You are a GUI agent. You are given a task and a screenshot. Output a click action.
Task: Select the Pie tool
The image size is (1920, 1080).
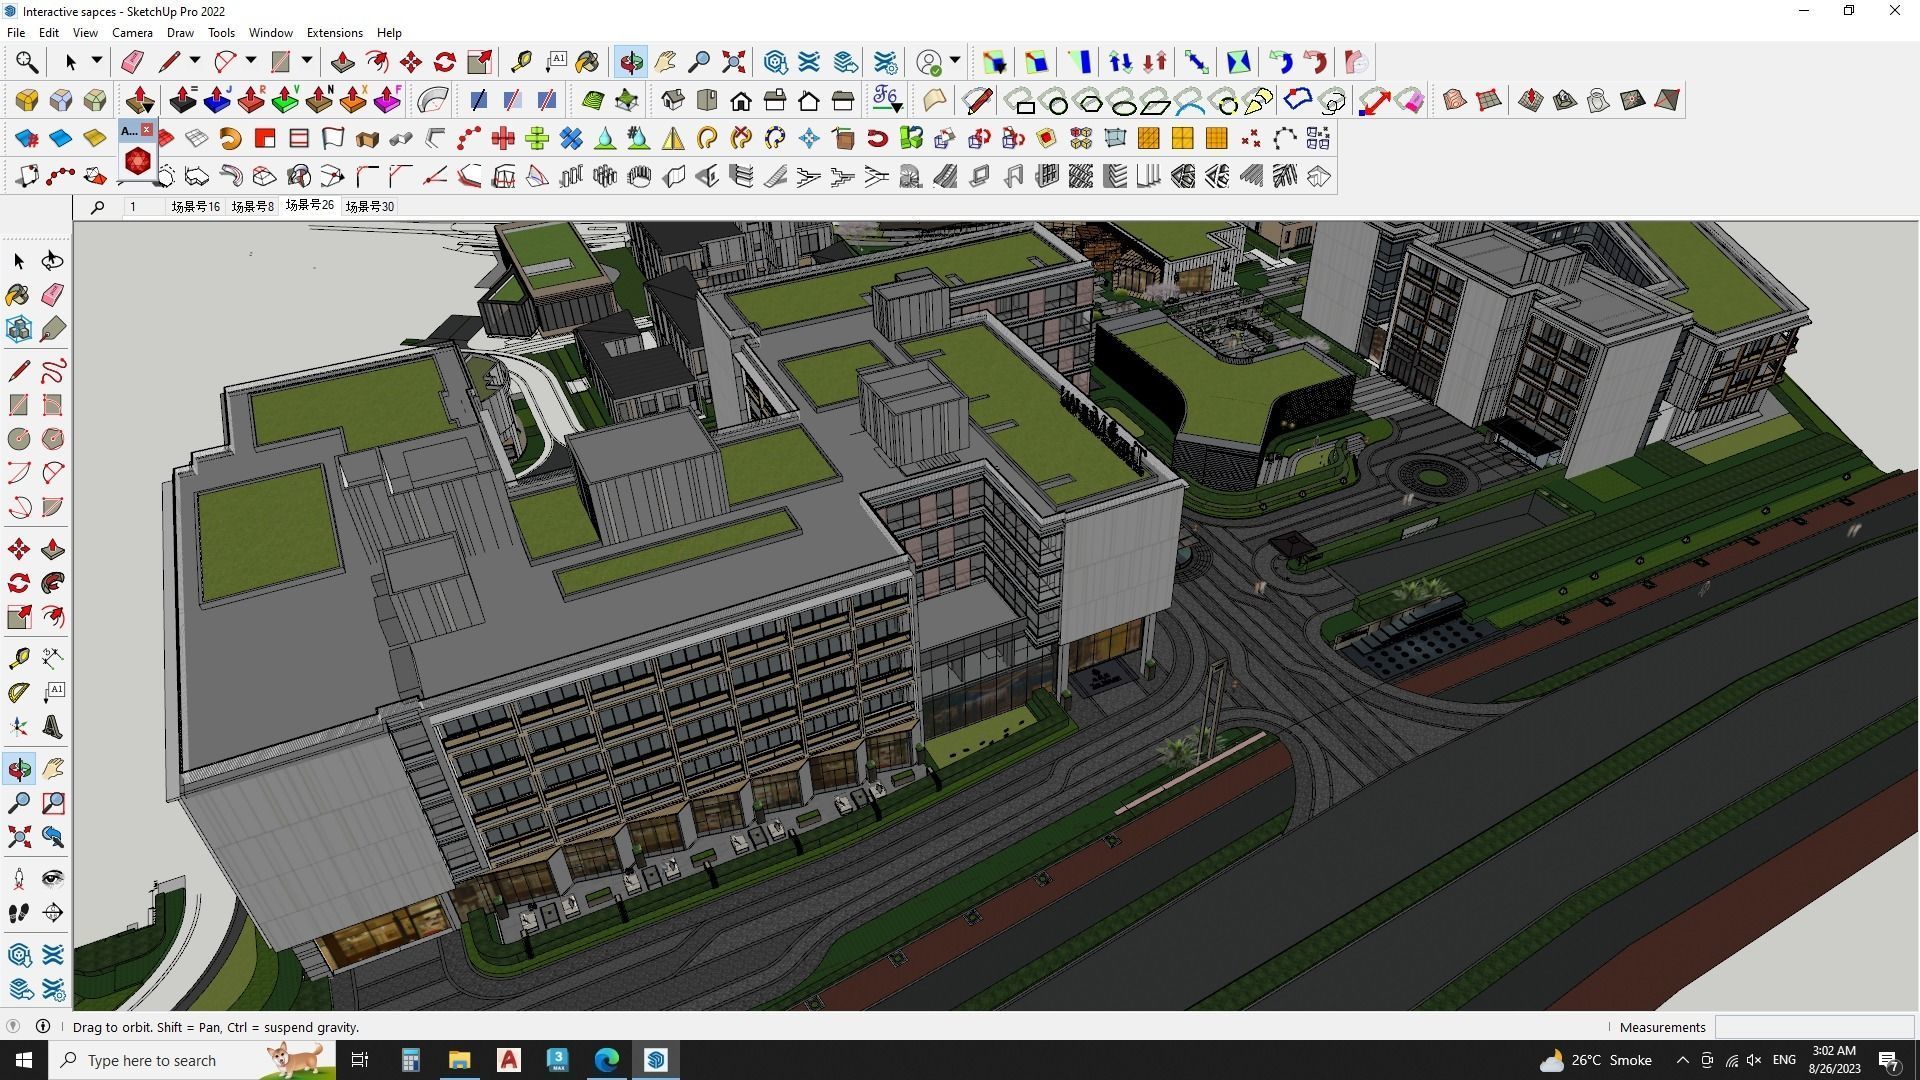tap(53, 507)
